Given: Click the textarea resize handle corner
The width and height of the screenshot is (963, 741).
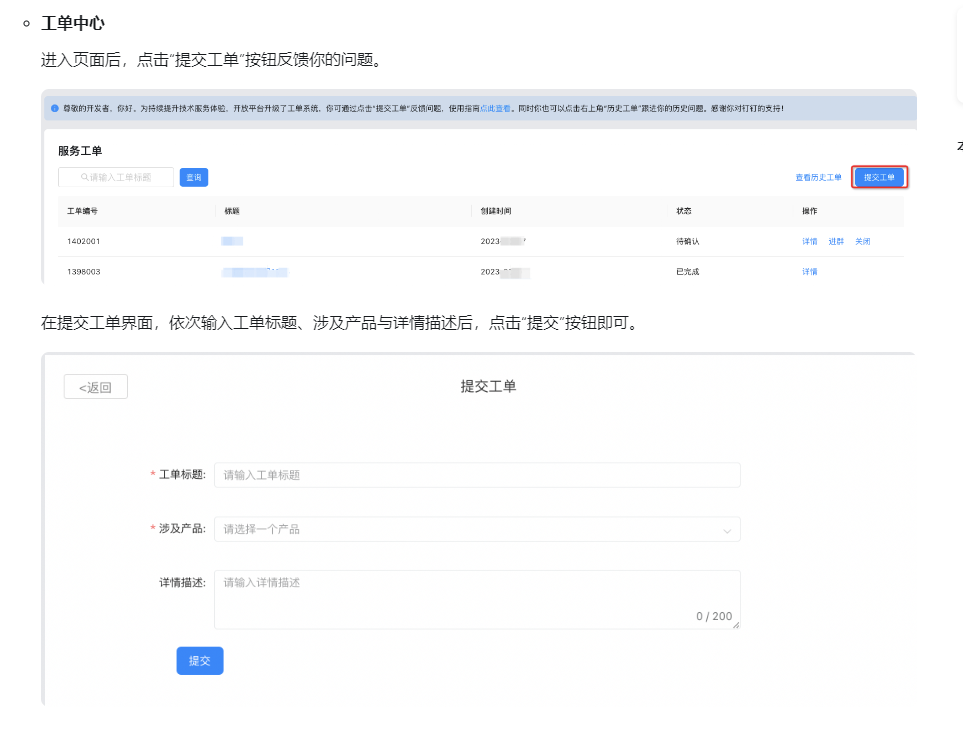Looking at the screenshot, I should 736,625.
